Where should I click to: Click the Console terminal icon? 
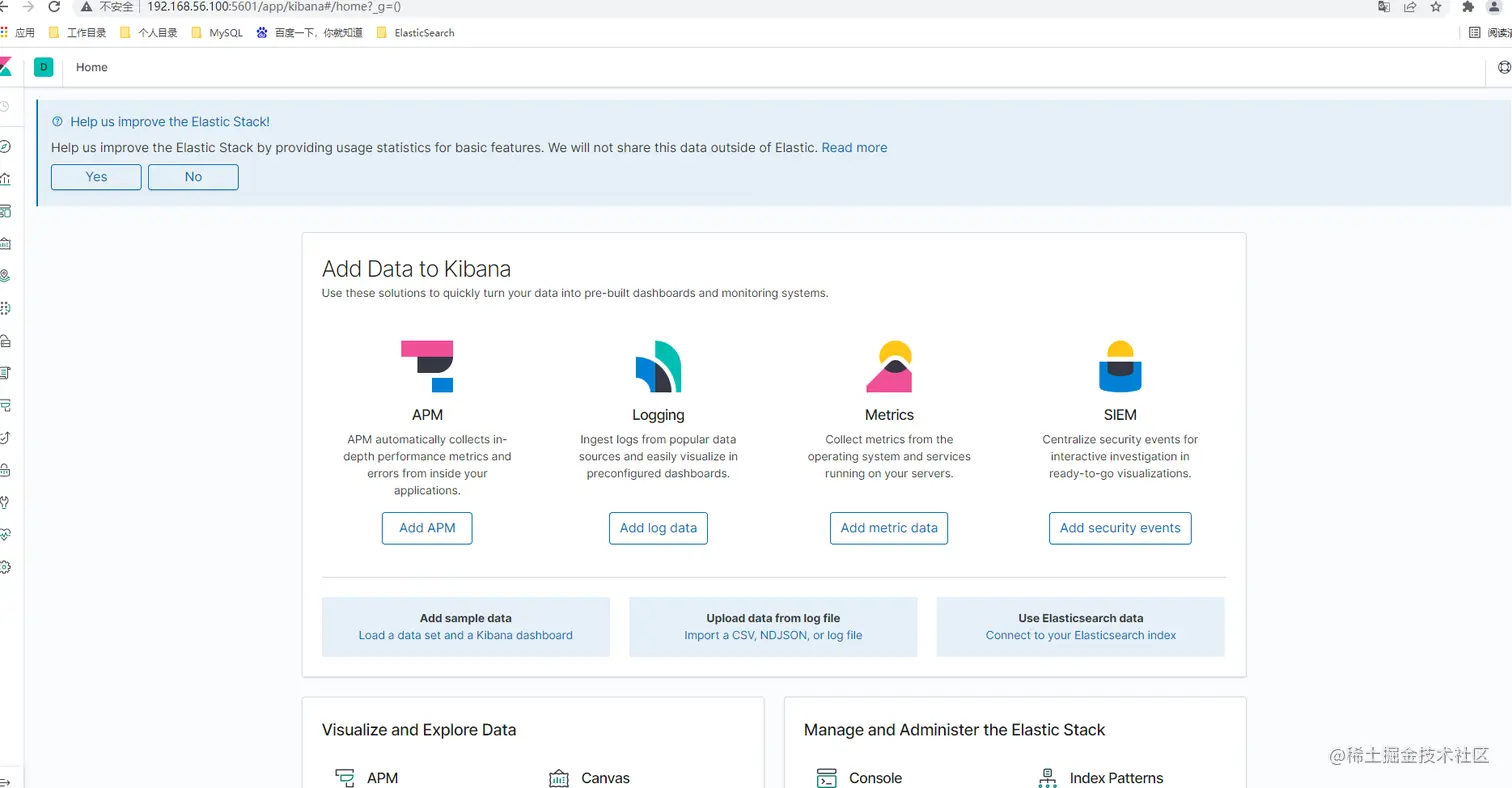[827, 778]
